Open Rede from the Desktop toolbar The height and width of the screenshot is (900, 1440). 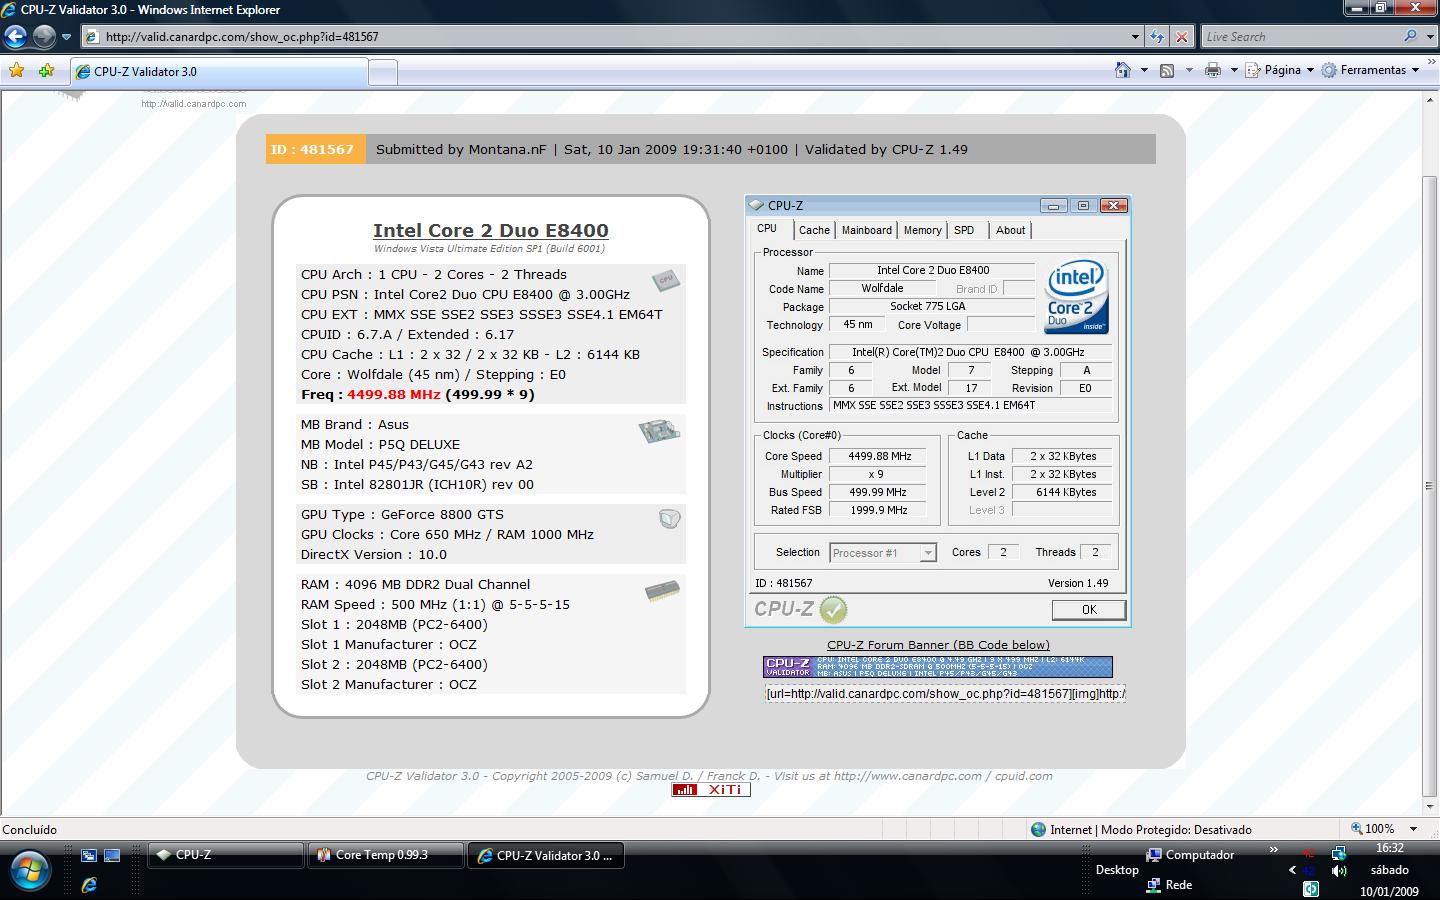(1169, 884)
